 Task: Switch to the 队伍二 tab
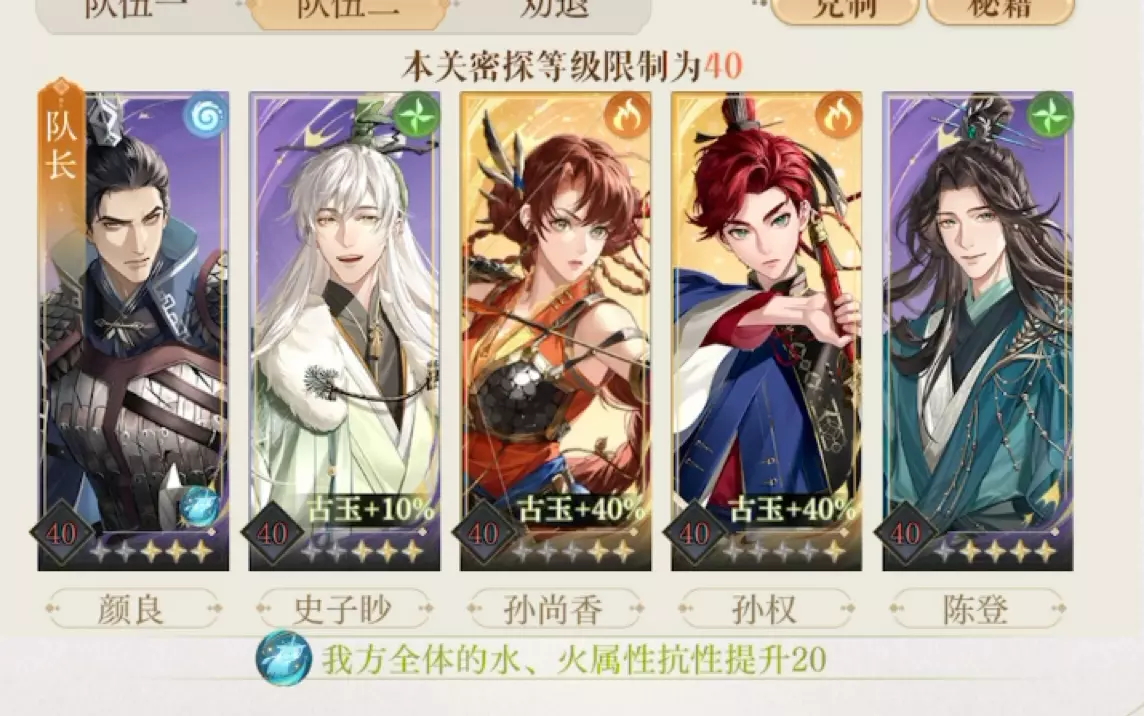coord(347,7)
